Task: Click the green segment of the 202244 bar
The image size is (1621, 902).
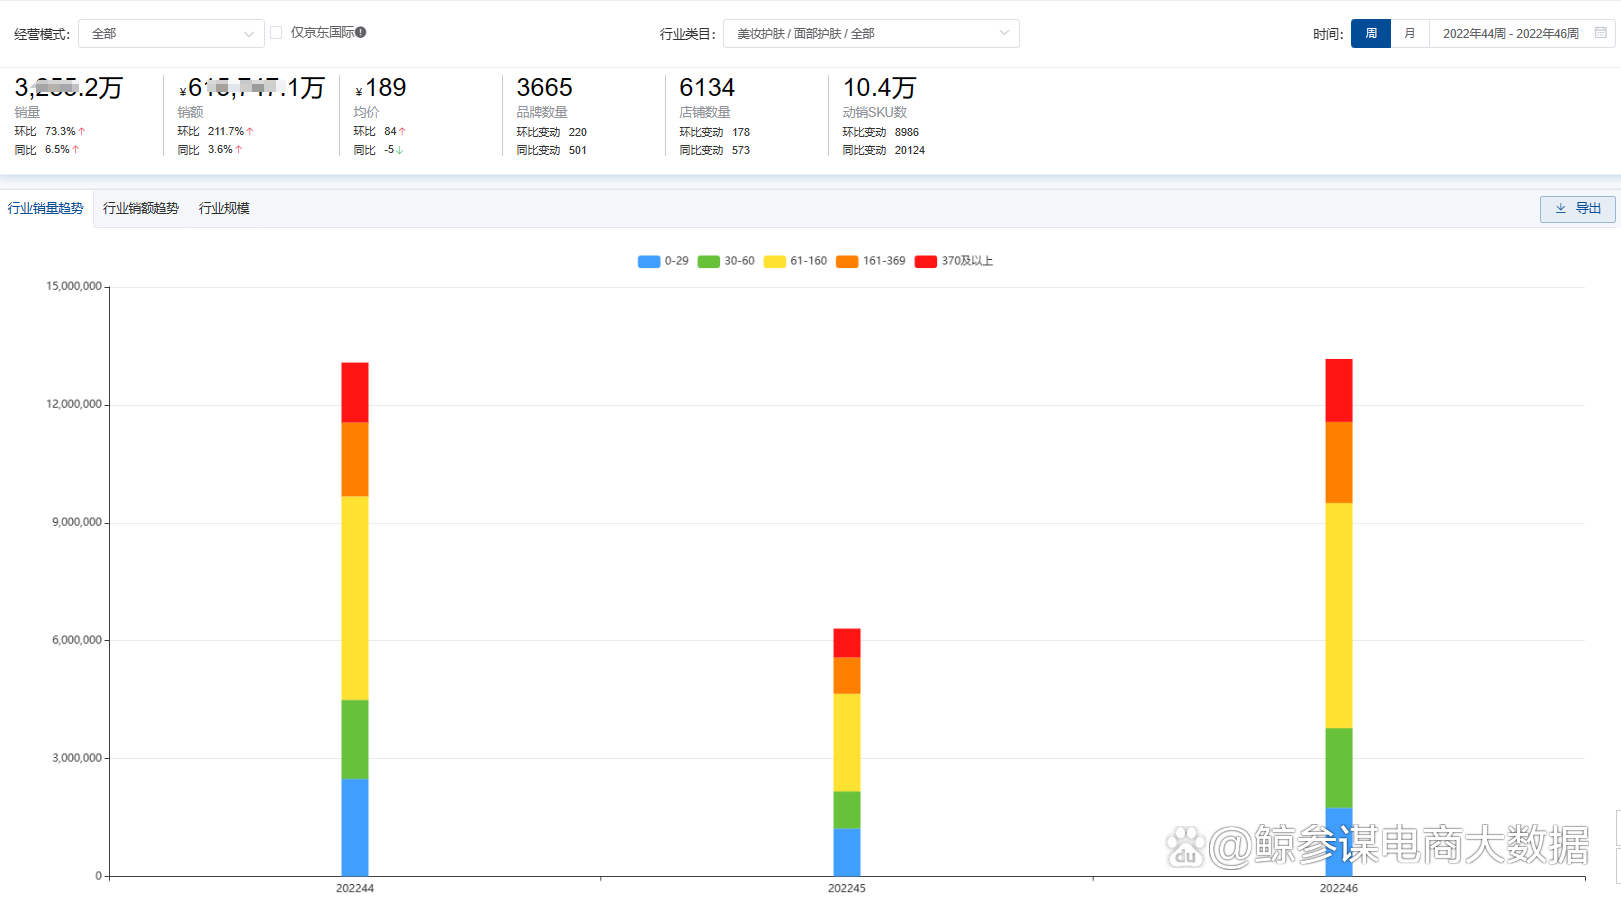Action: 355,740
